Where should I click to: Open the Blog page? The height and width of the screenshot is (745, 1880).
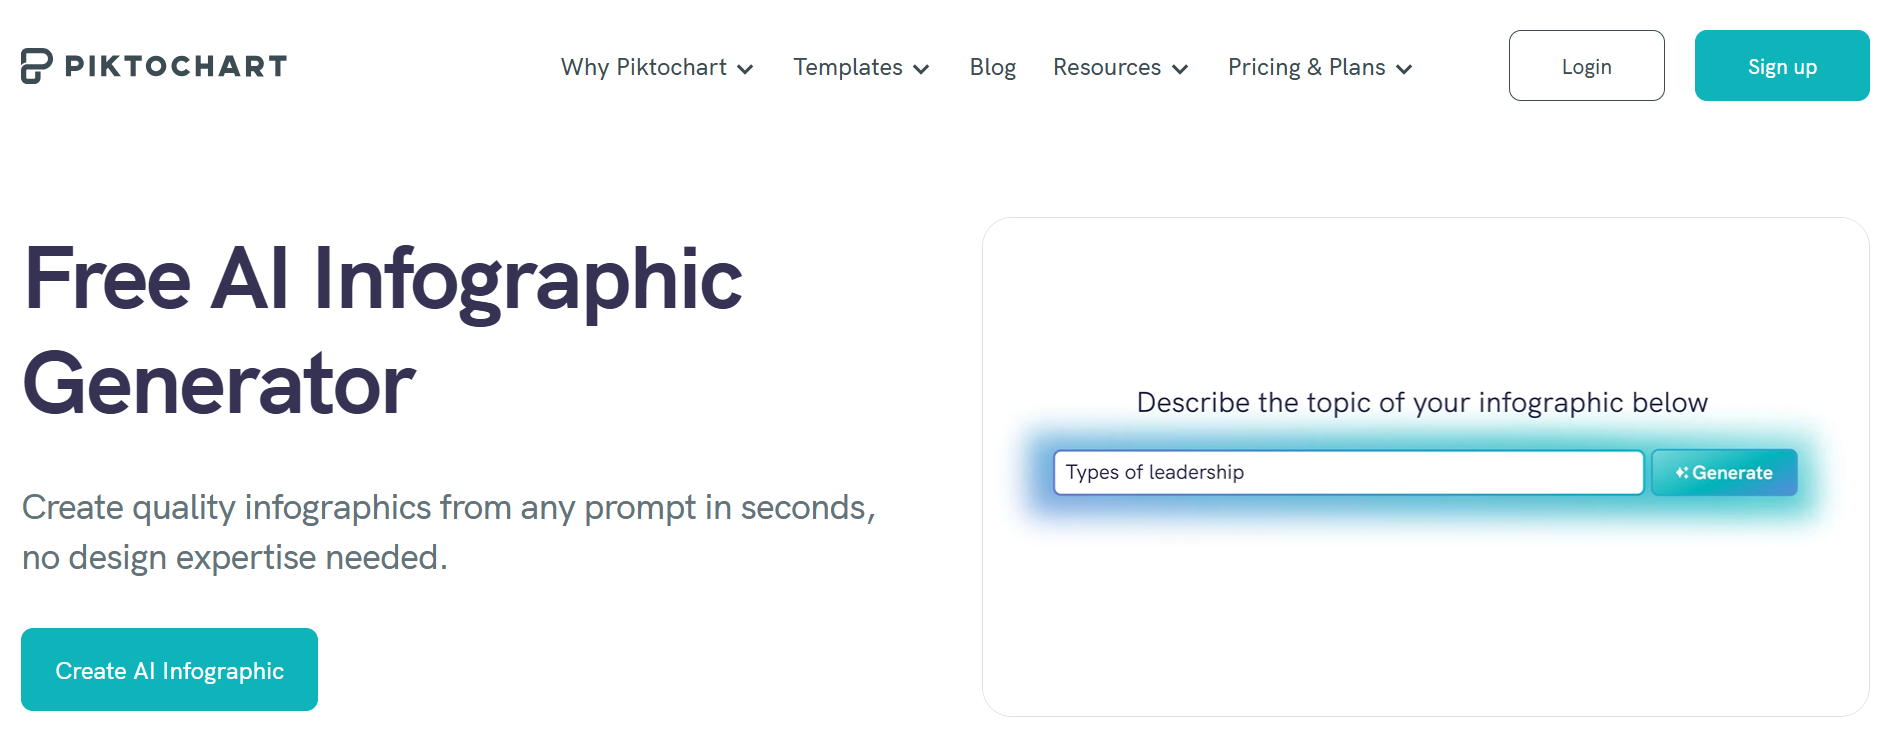pyautogui.click(x=992, y=67)
